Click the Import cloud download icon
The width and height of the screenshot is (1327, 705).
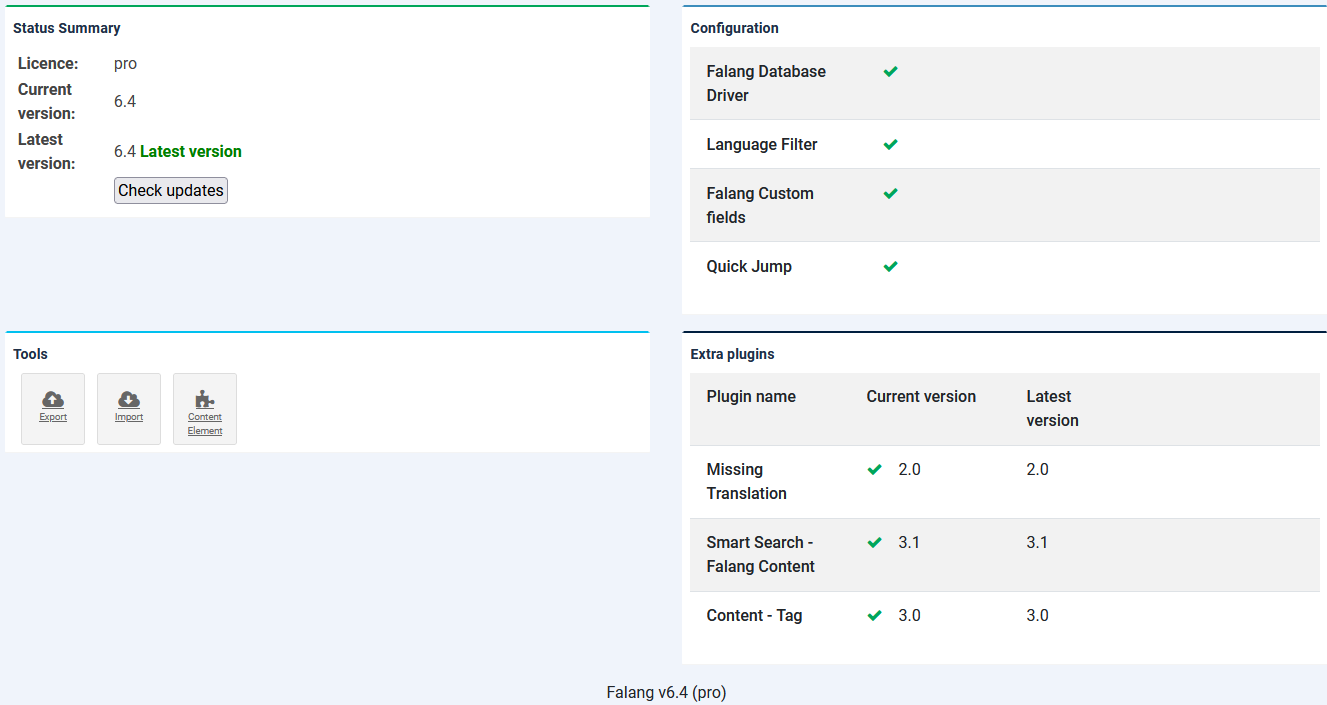point(129,400)
